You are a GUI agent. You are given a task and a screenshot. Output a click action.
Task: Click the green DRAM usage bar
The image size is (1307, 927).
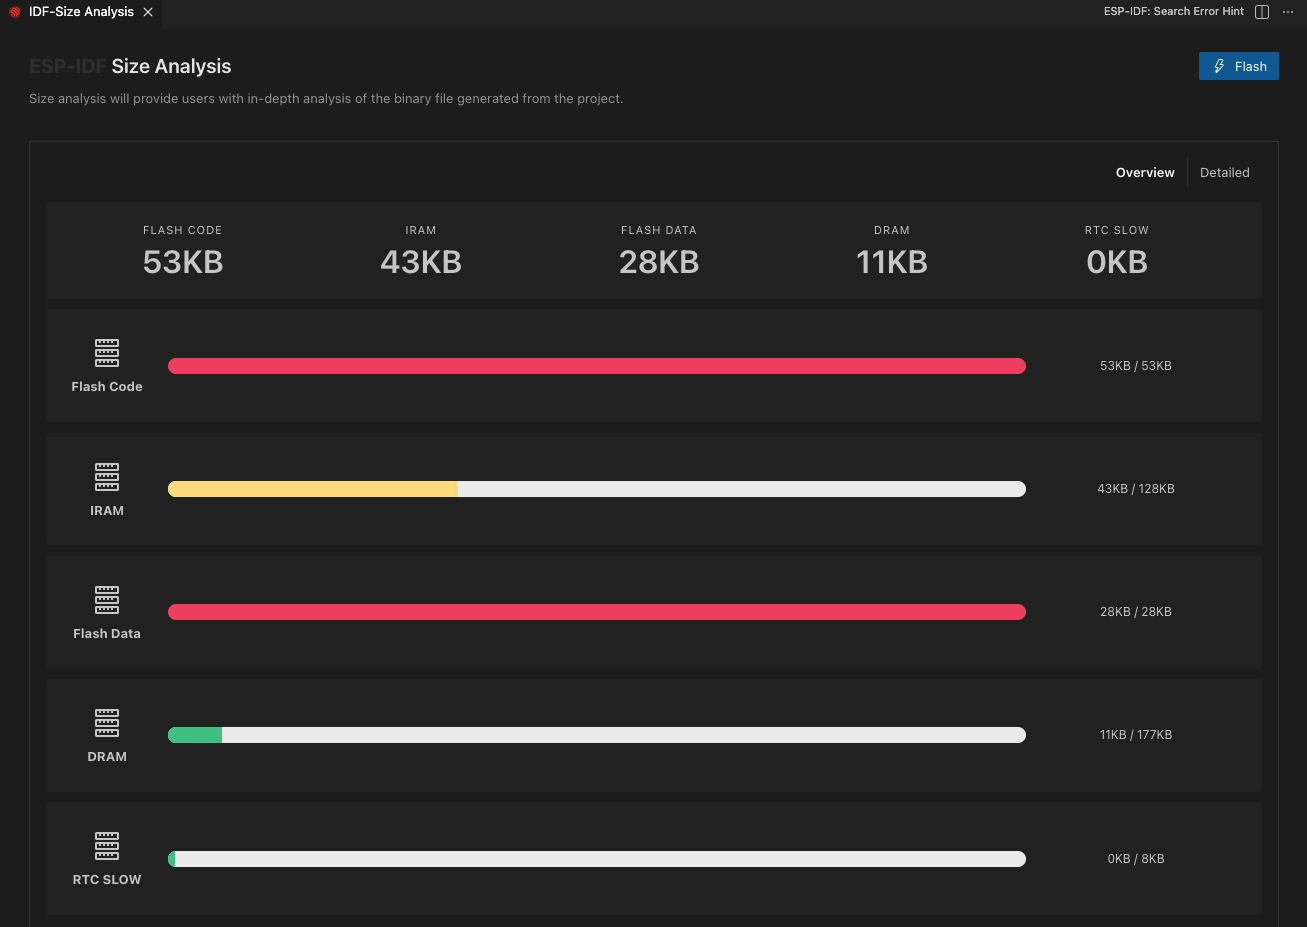pos(195,735)
